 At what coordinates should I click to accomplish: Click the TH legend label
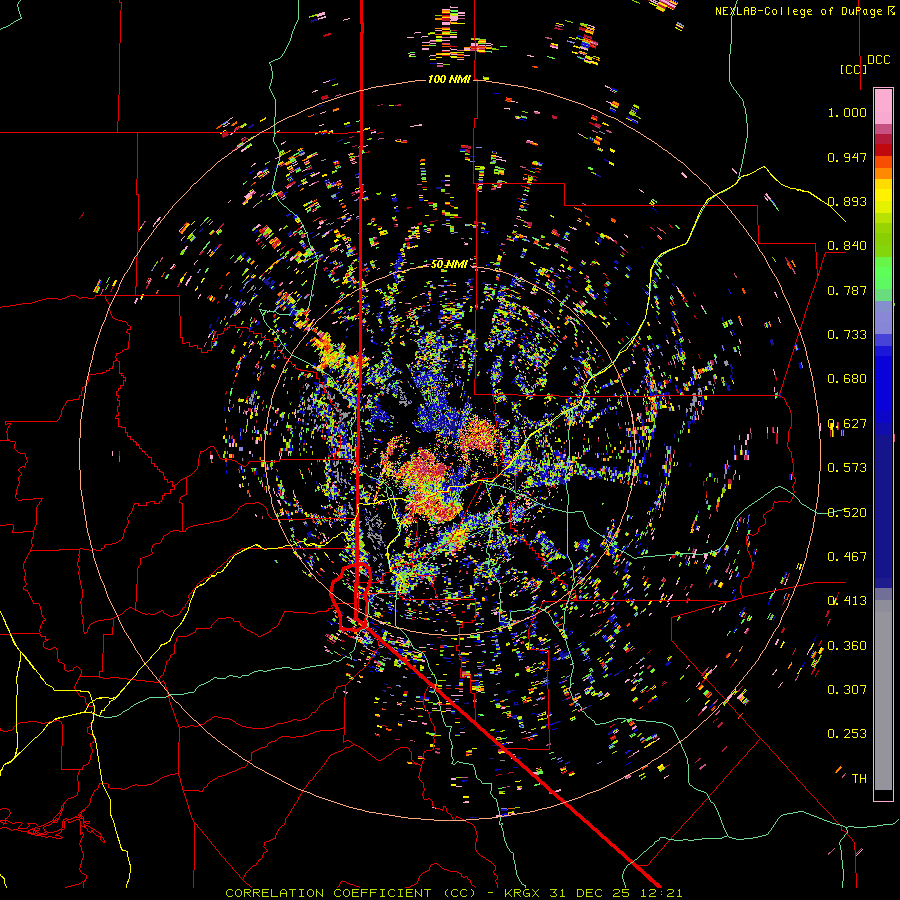tap(859, 779)
